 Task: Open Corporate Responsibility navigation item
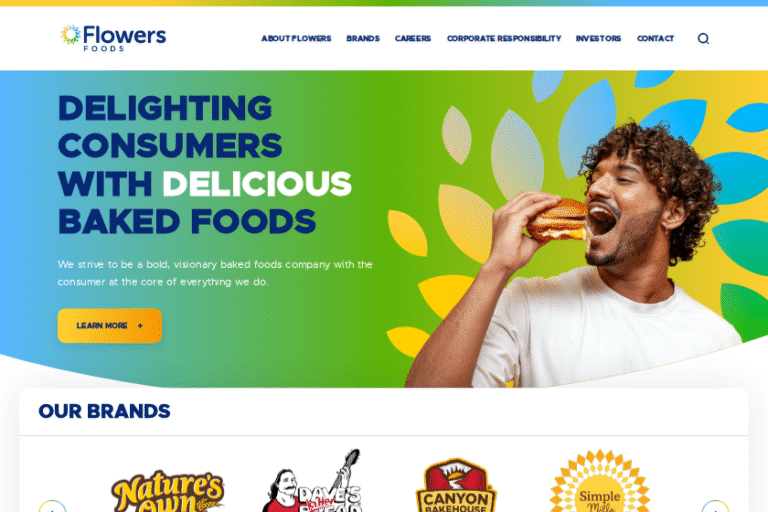(504, 38)
